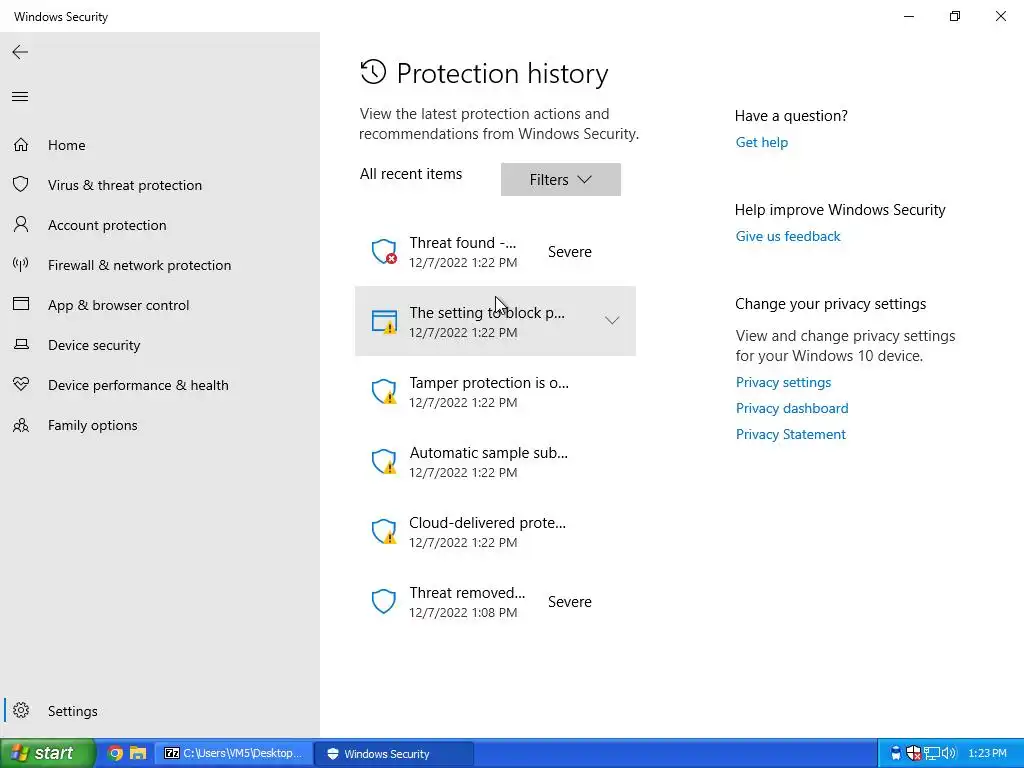
Task: Click the network tray icon
Action: 932,753
